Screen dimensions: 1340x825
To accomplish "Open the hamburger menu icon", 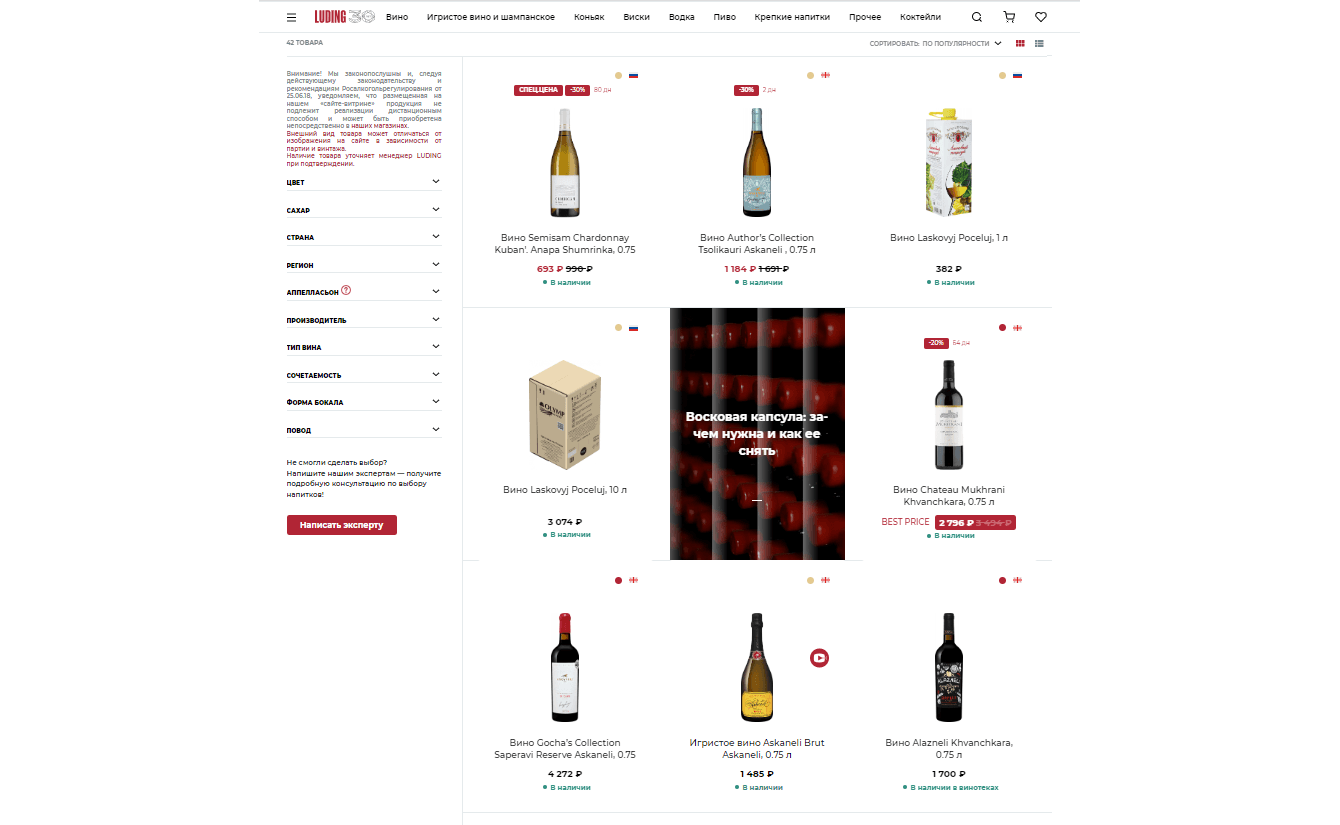I will [x=291, y=17].
